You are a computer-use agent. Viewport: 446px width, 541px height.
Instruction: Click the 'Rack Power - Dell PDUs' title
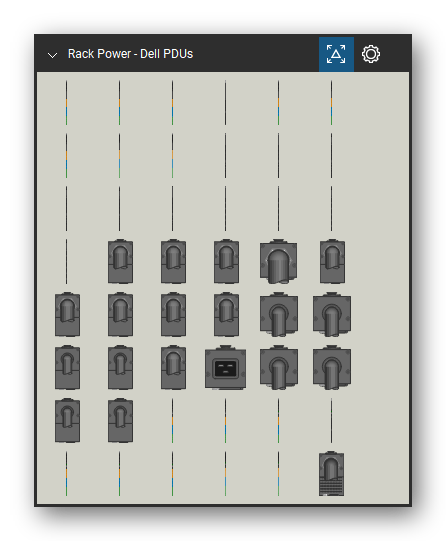coord(130,54)
